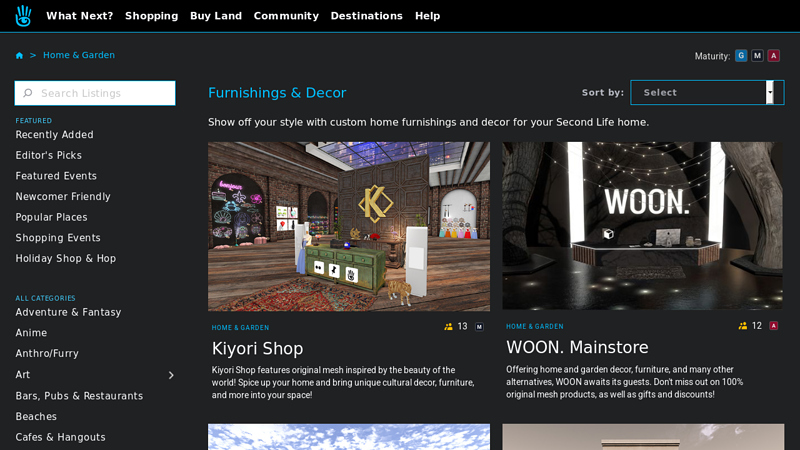The width and height of the screenshot is (800, 450).
Task: Click the search magnifier icon
Action: 28,93
